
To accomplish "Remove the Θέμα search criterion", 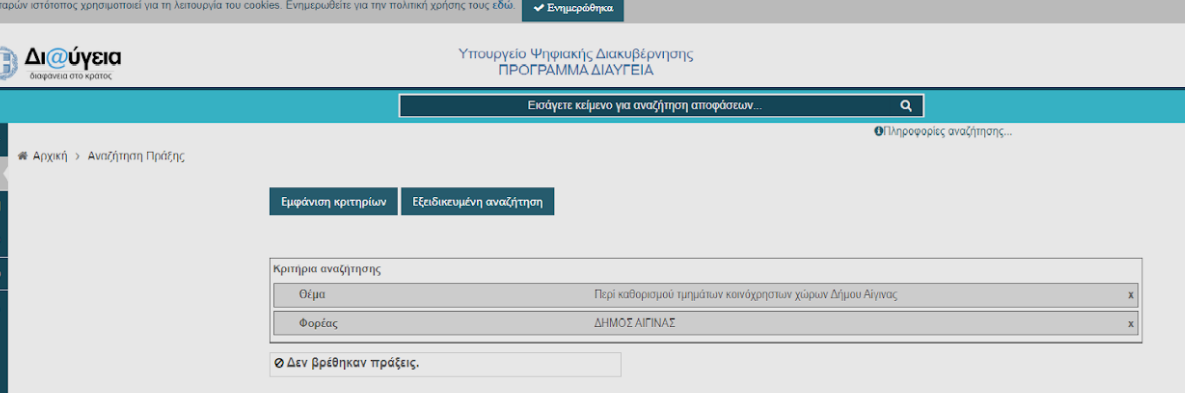I will pyautogui.click(x=1131, y=295).
